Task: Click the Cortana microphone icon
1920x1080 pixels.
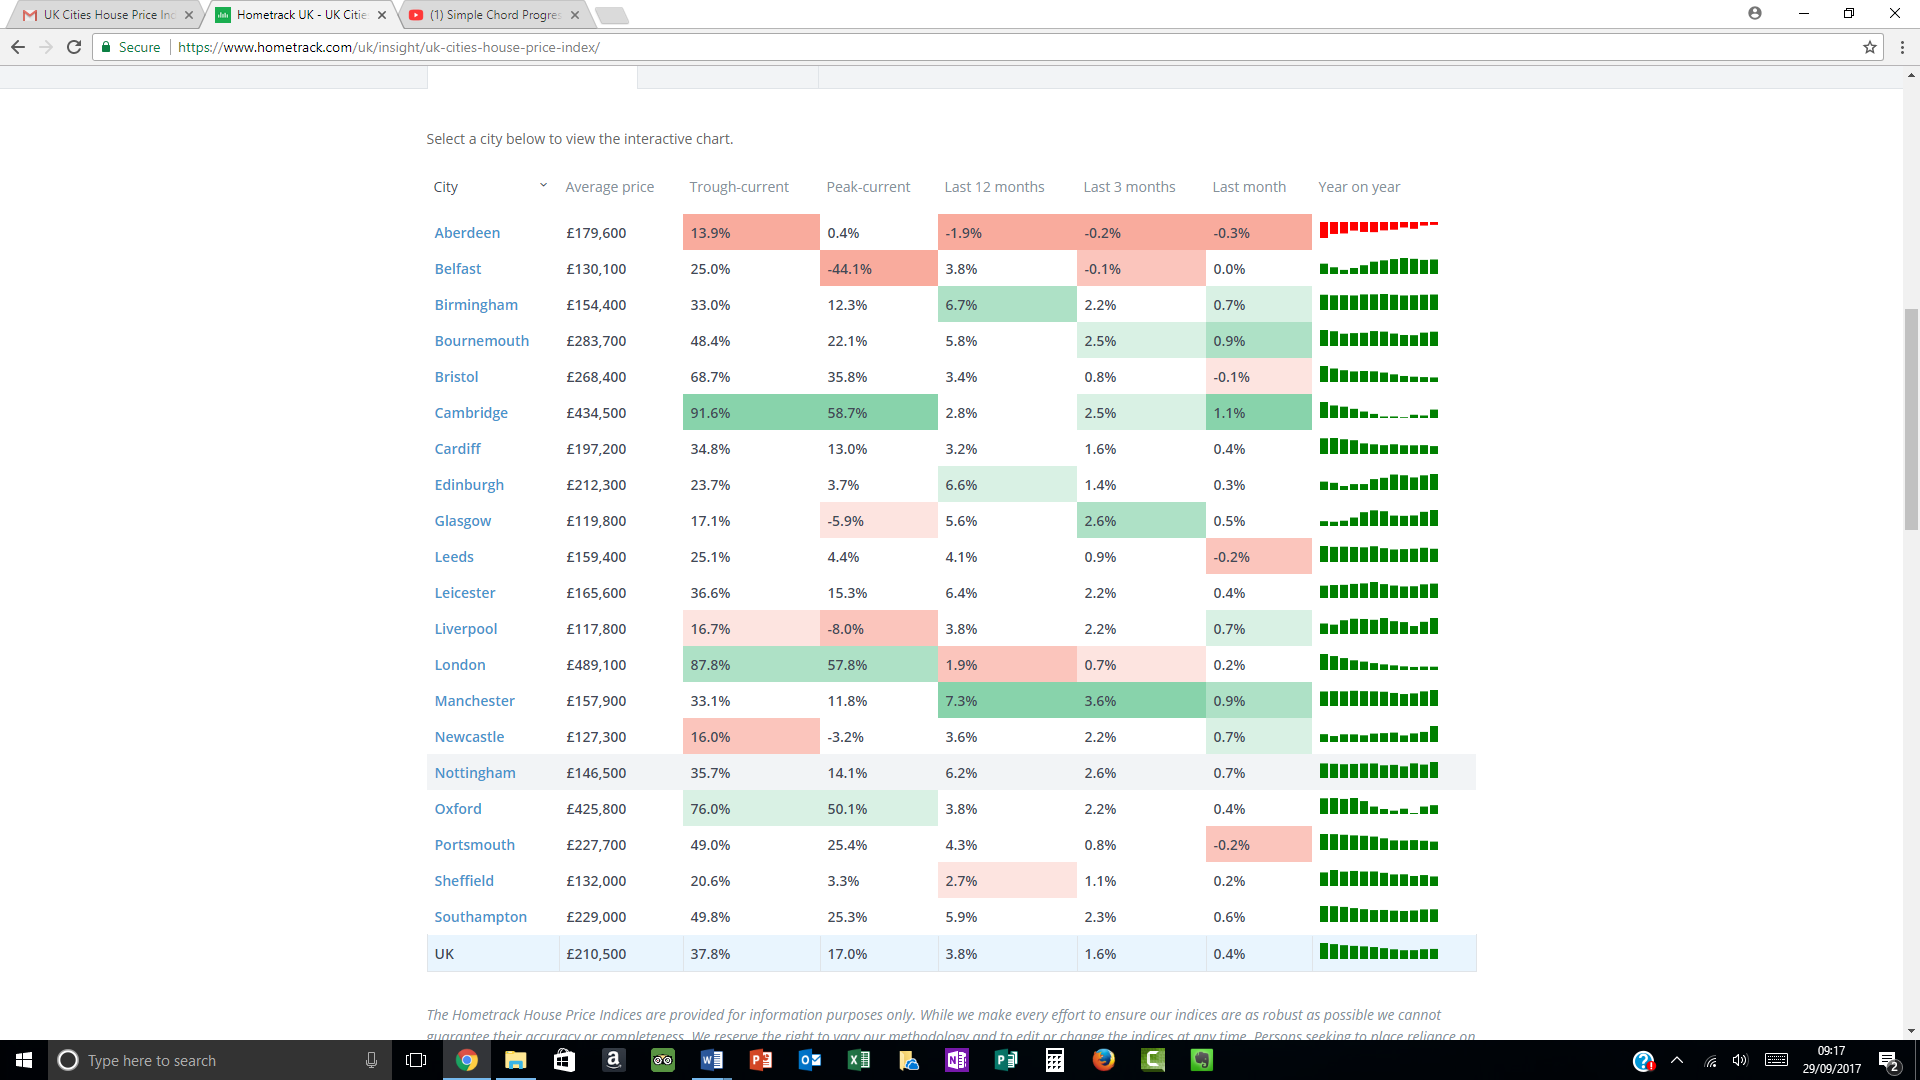Action: click(x=371, y=1060)
